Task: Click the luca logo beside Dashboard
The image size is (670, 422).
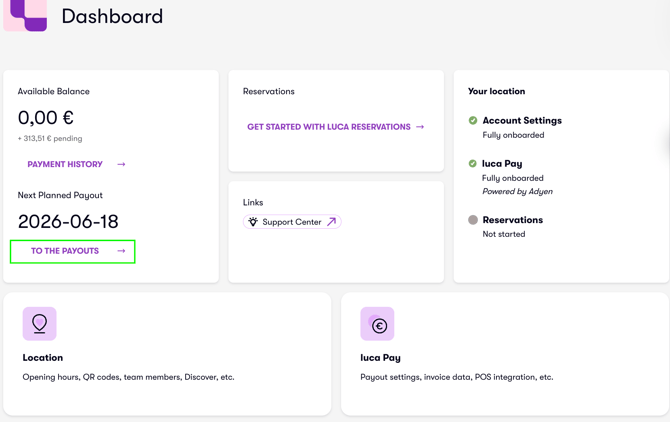Action: point(25,15)
